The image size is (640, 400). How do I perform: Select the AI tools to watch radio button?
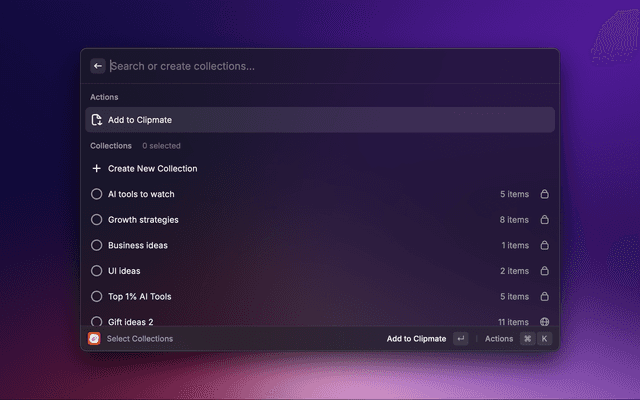point(97,194)
